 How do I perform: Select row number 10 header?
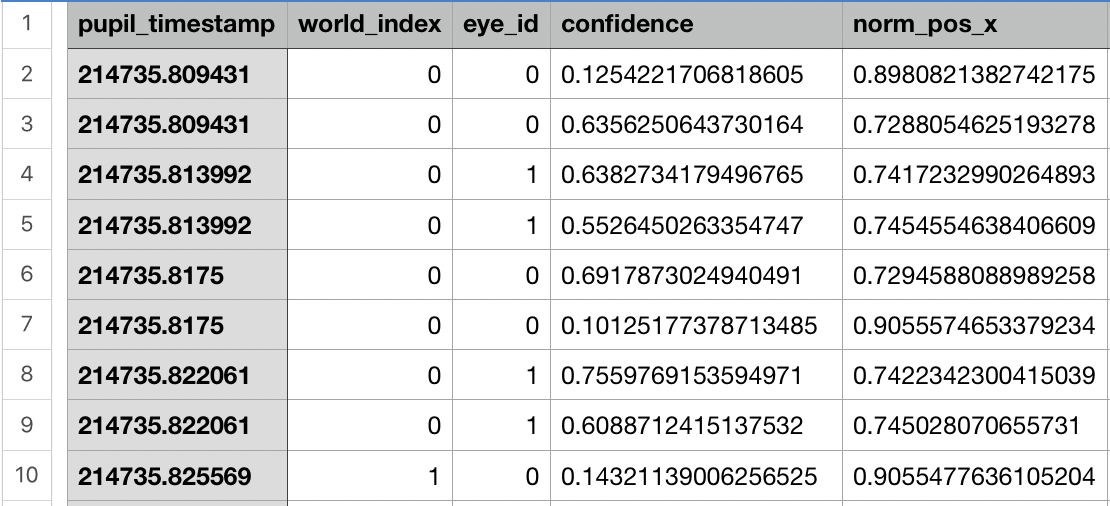coord(26,475)
